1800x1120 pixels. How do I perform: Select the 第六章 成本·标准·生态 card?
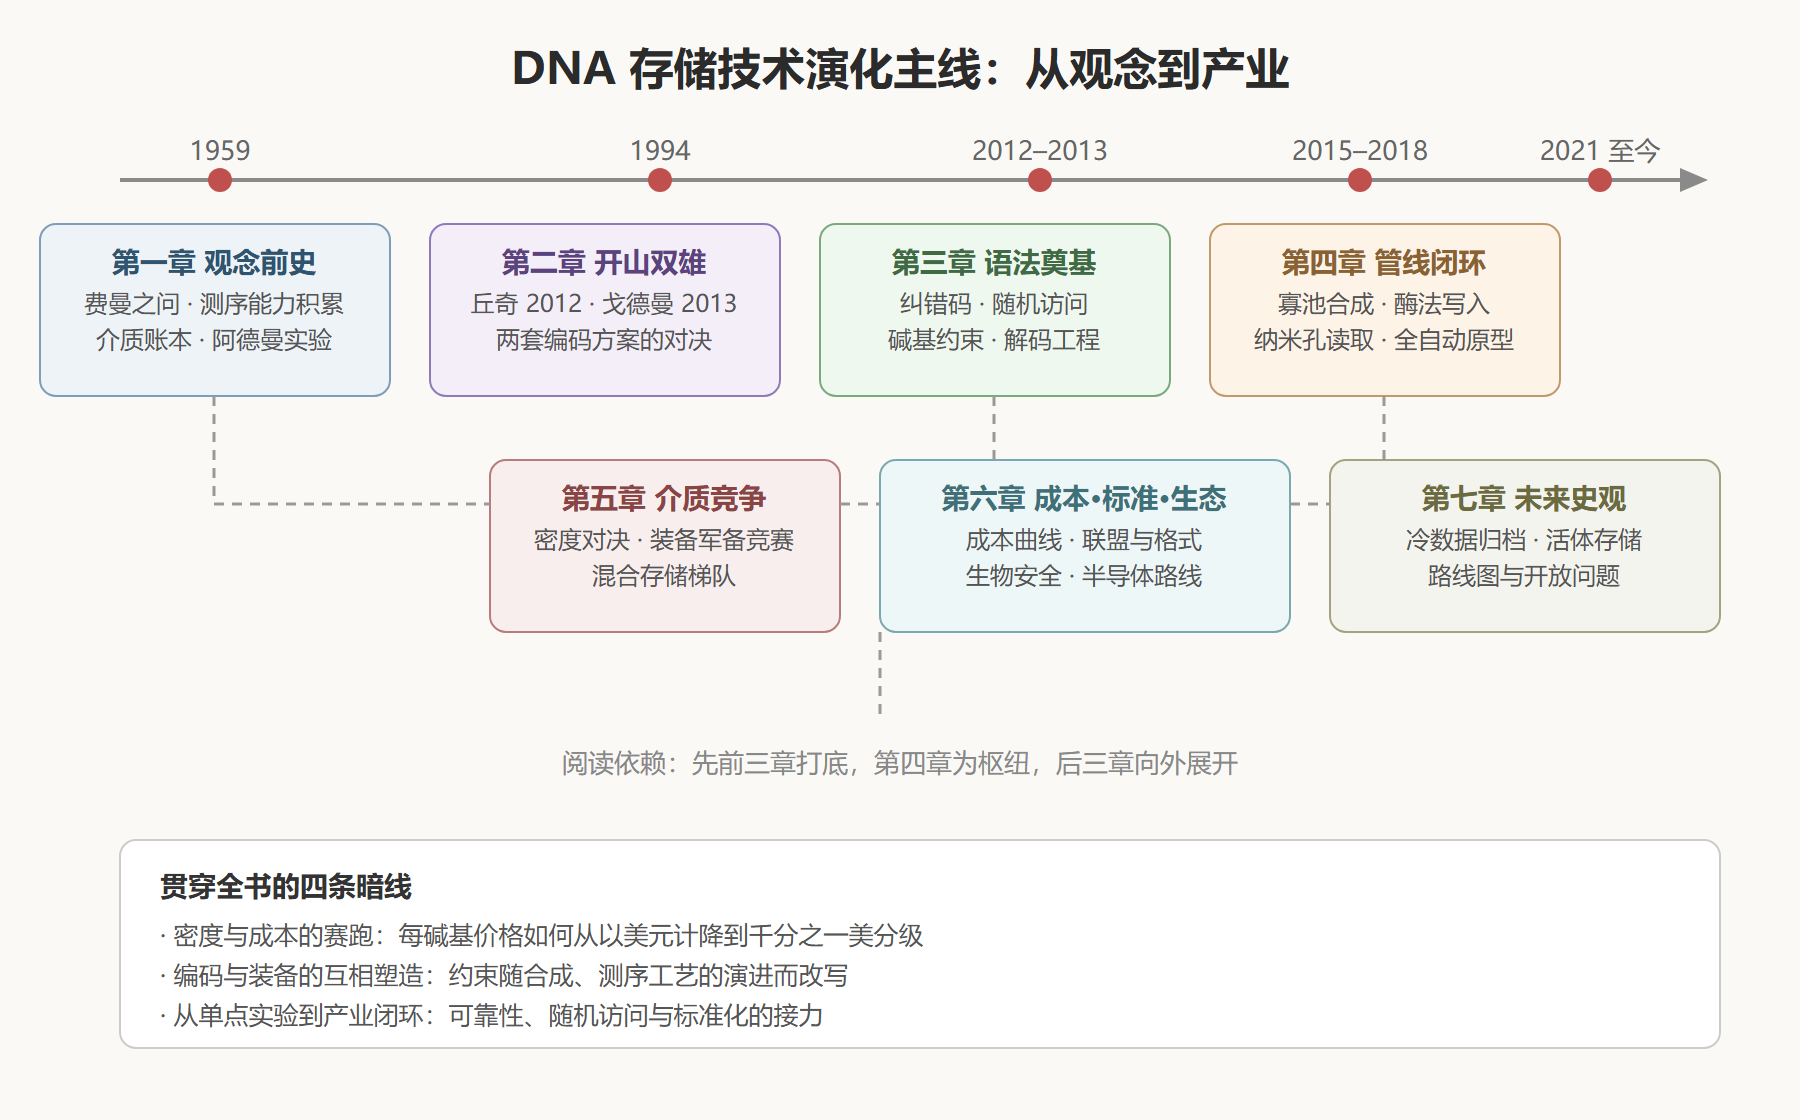click(x=1085, y=546)
